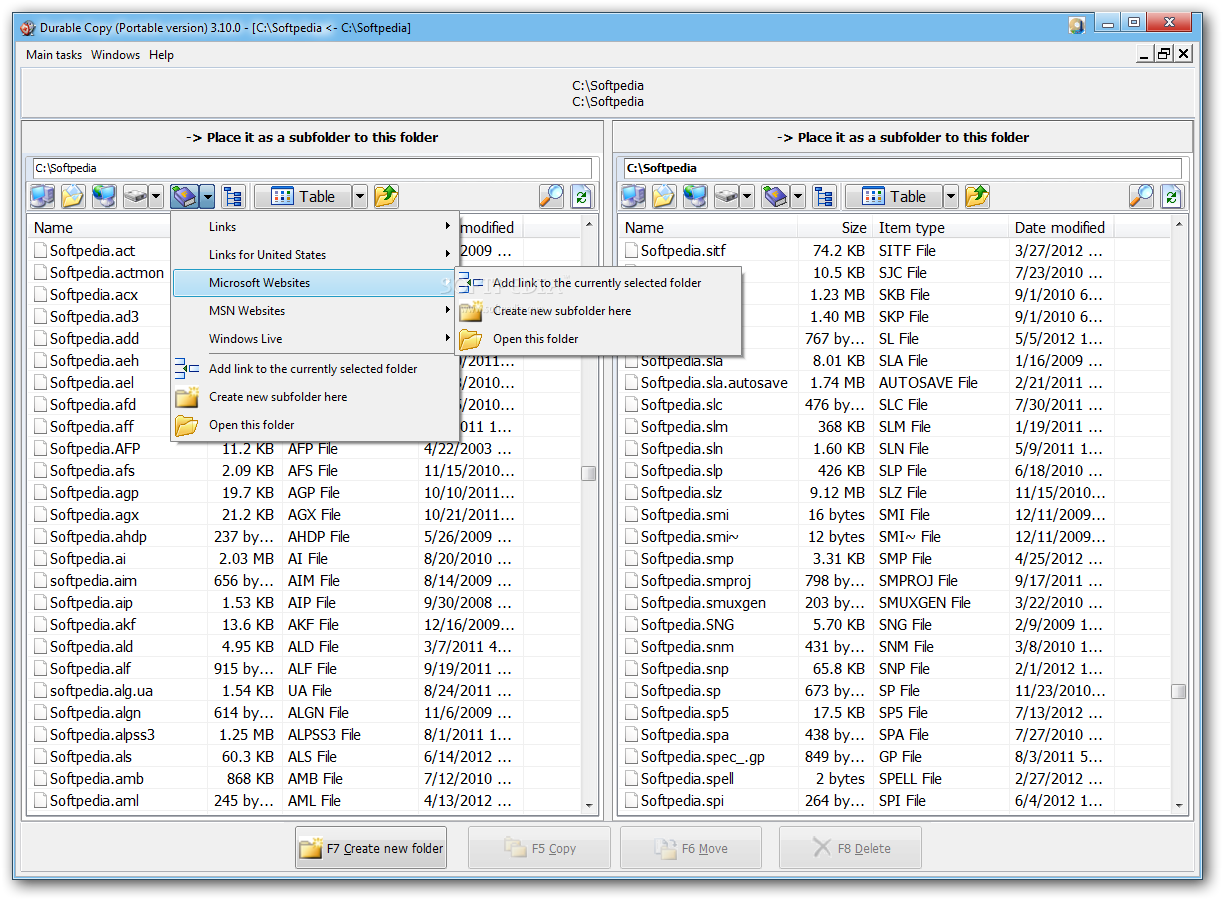Screen dimensions: 1223x900
Task: Expand the drives dropdown arrow in right panel
Action: pos(748,196)
